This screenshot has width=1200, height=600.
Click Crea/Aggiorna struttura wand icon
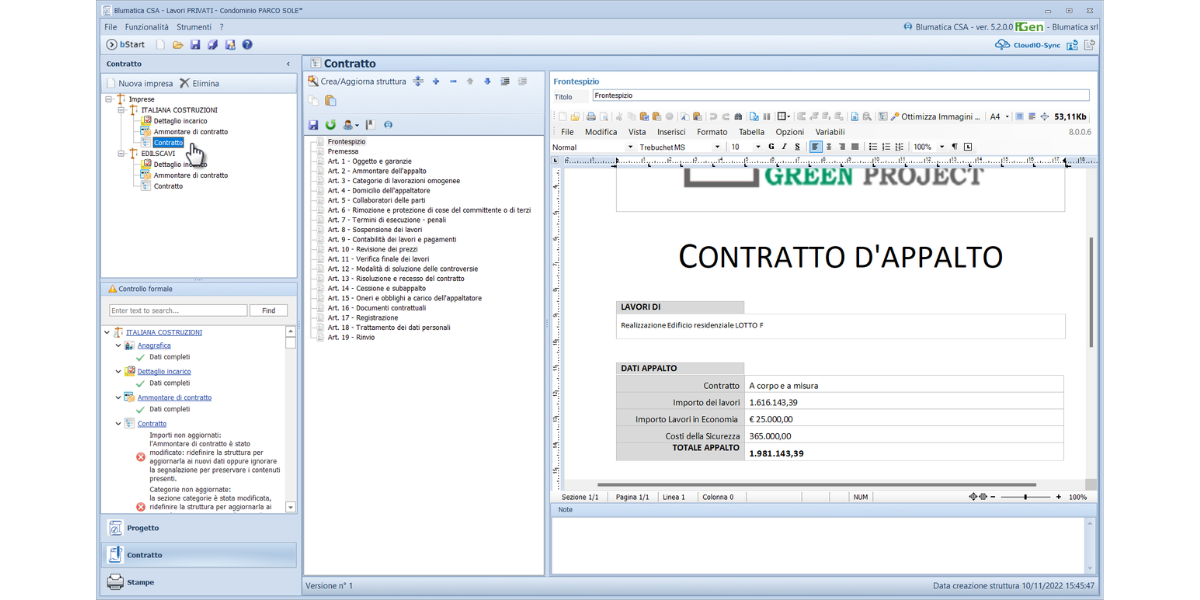tap(313, 81)
